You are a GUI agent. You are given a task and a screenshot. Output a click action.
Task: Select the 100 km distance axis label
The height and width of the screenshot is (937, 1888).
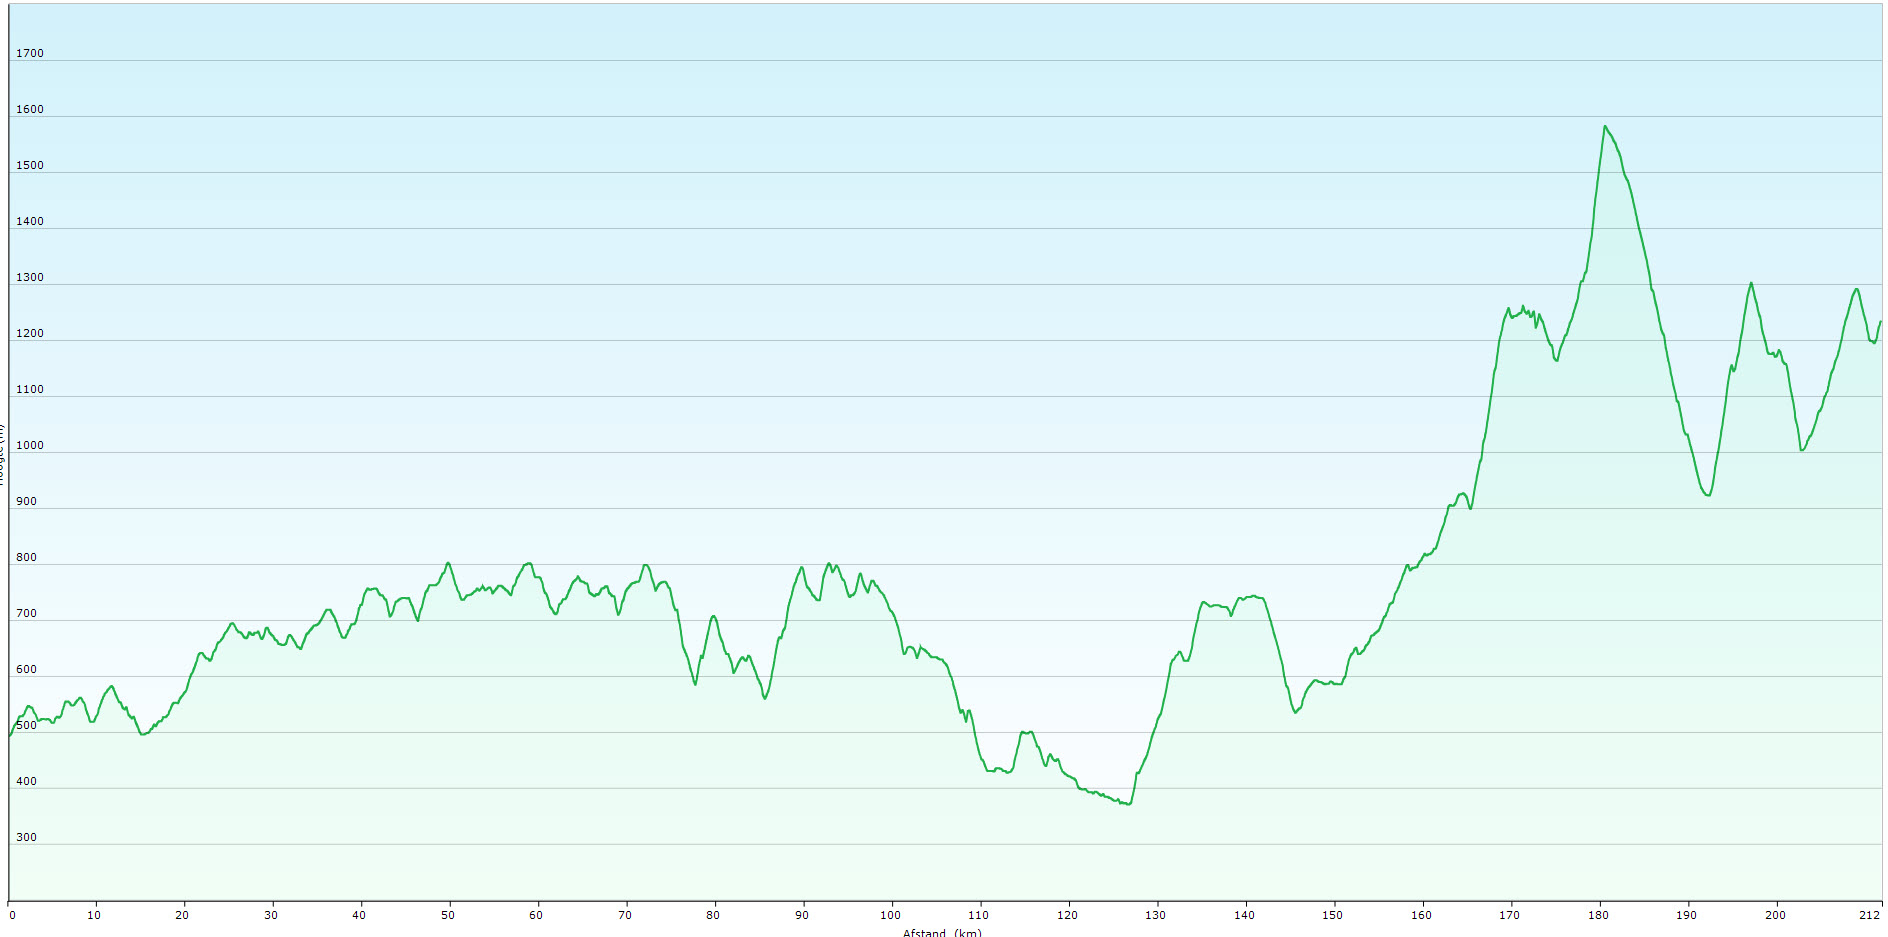tap(890, 914)
